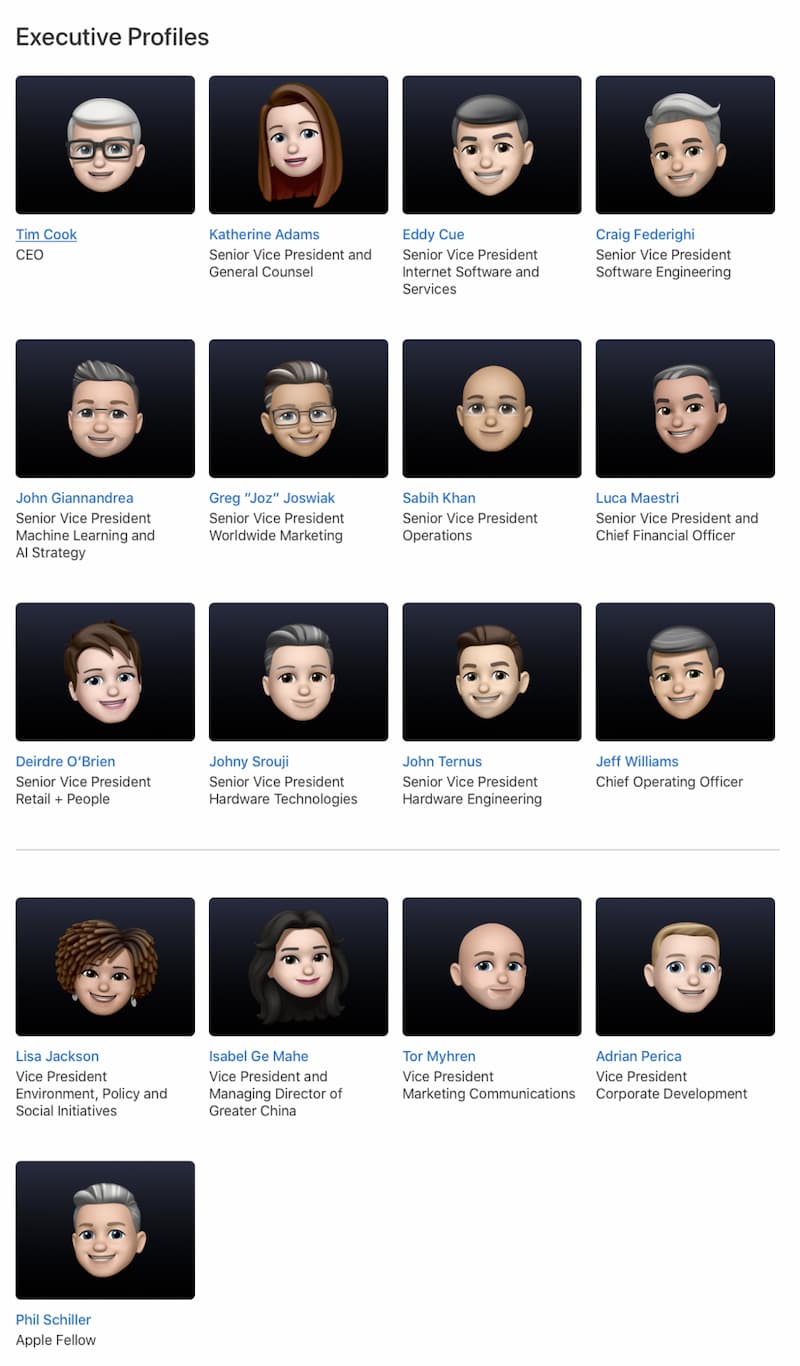
Task: Open the Tim Cook profile link
Action: (46, 235)
